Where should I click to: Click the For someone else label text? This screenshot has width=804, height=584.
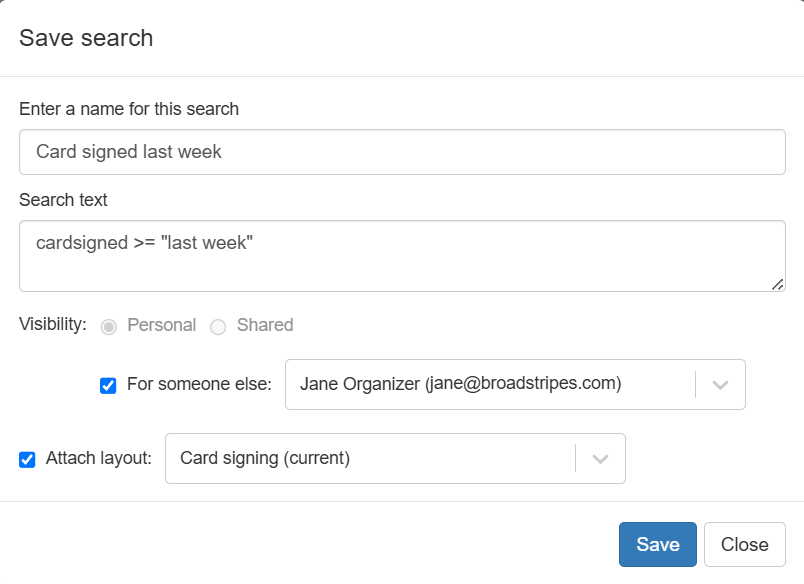pyautogui.click(x=199, y=384)
